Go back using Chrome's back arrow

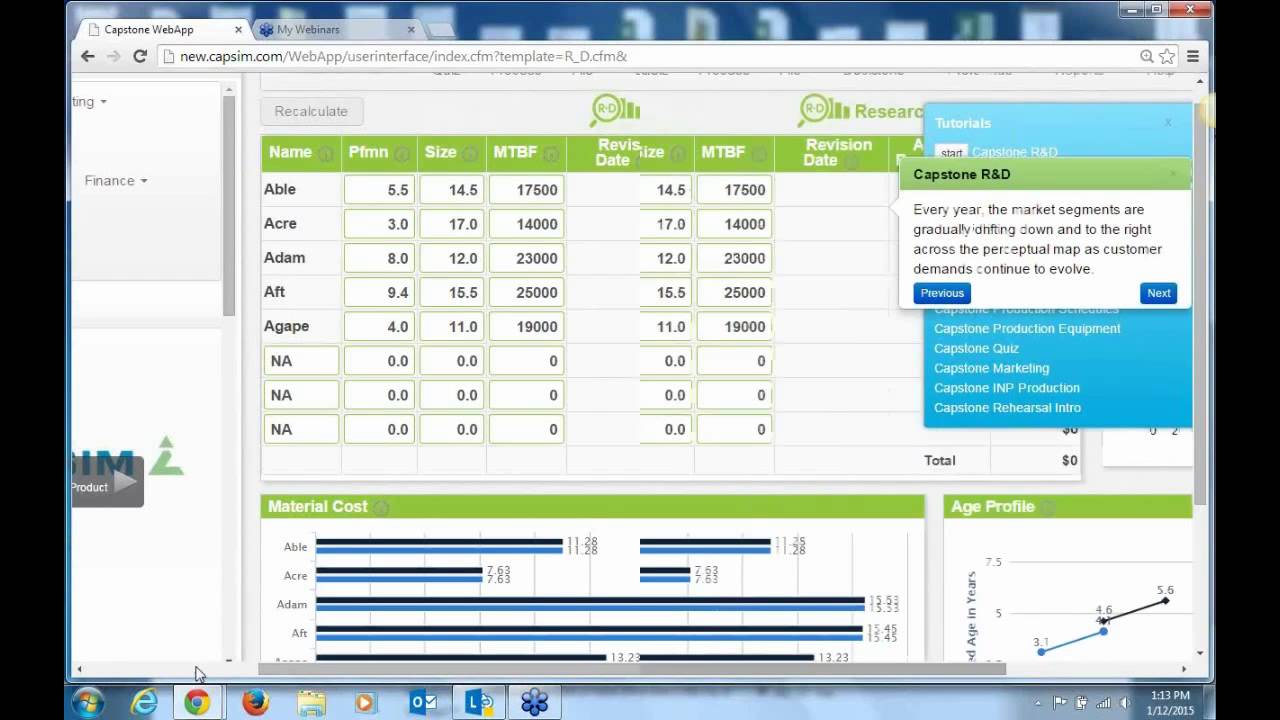88,56
